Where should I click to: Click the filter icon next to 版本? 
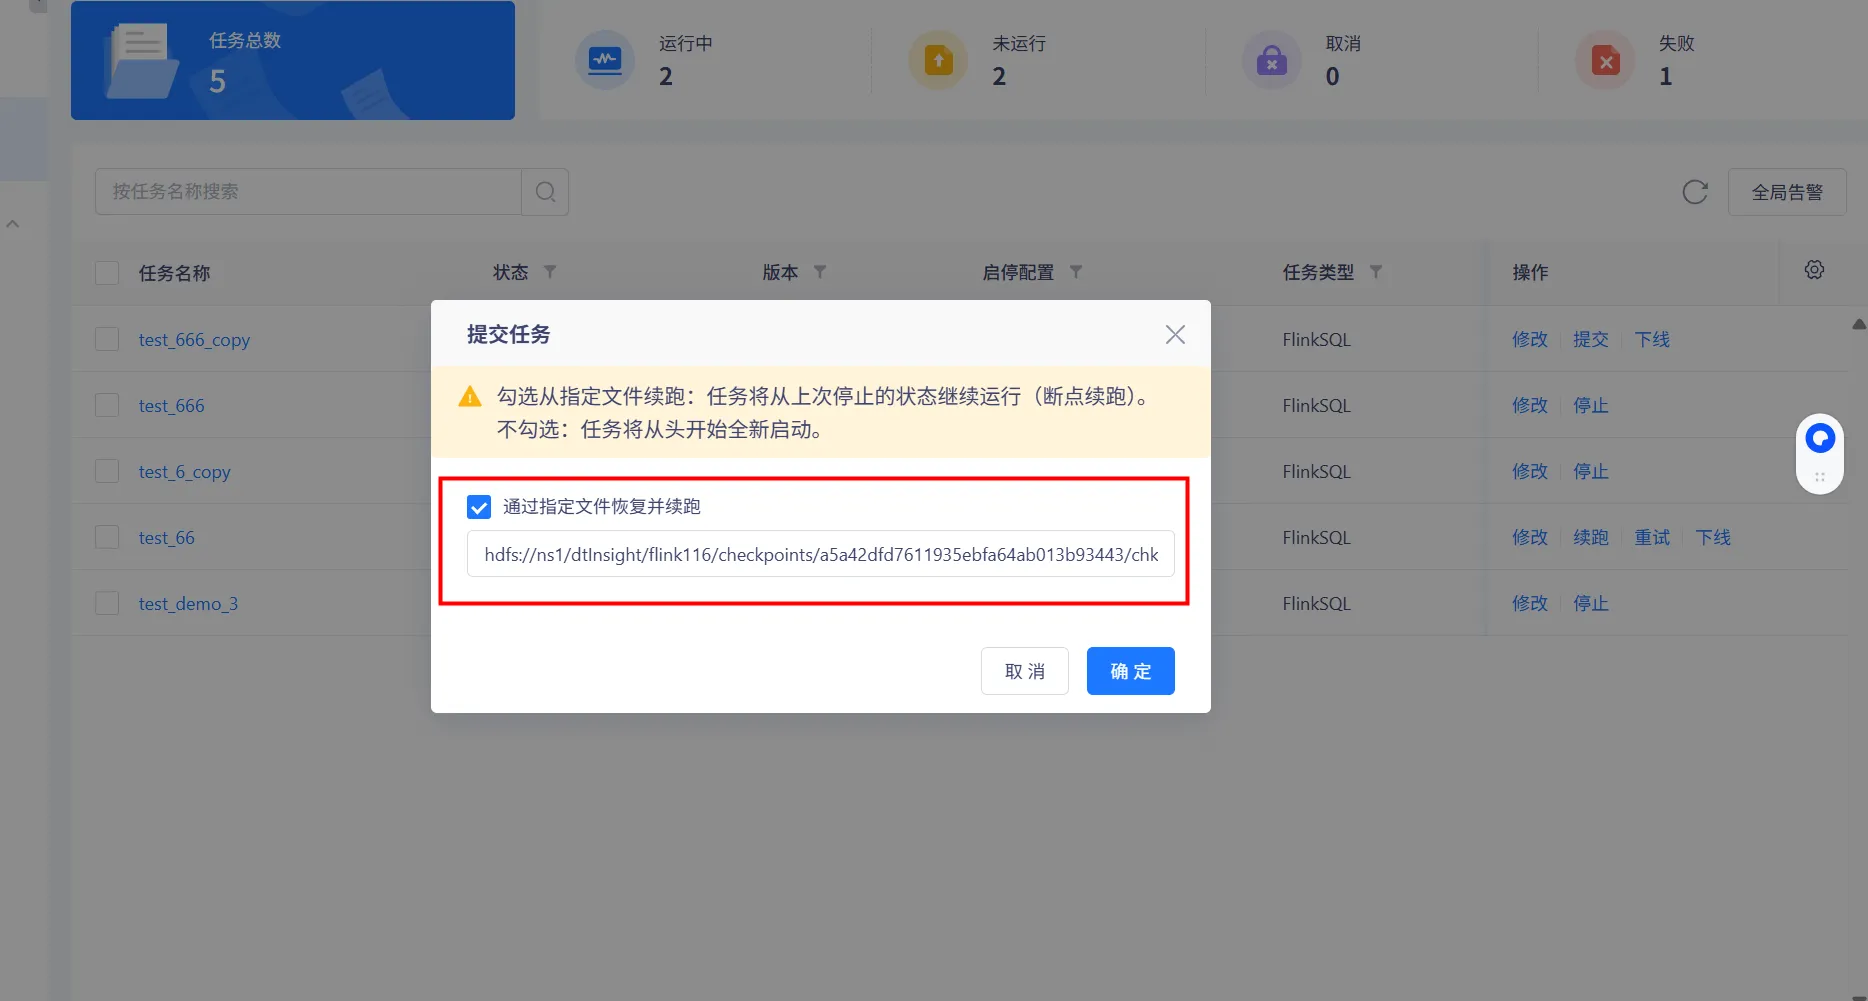pyautogui.click(x=820, y=272)
